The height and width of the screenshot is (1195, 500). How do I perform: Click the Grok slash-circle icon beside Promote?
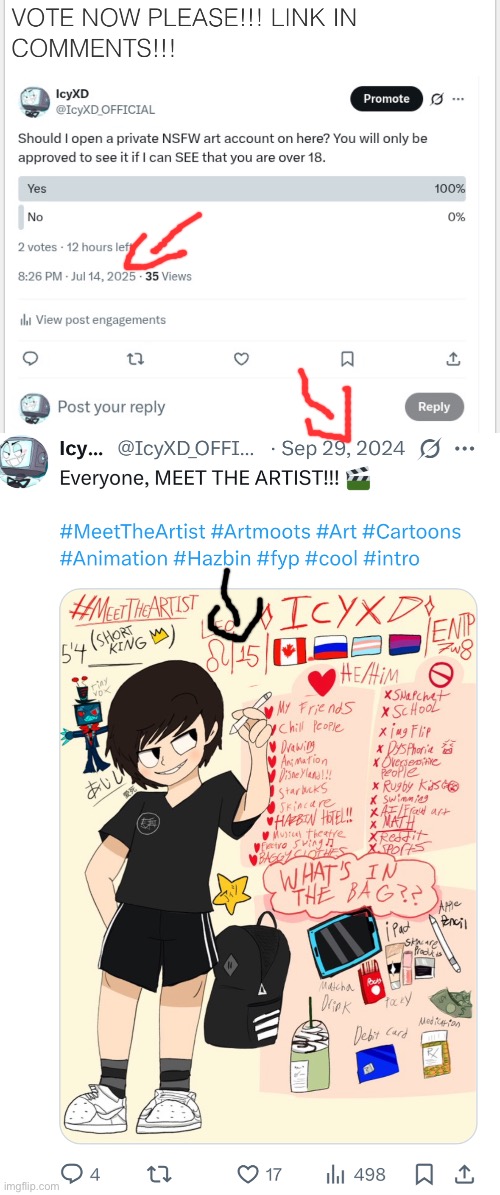click(x=437, y=99)
